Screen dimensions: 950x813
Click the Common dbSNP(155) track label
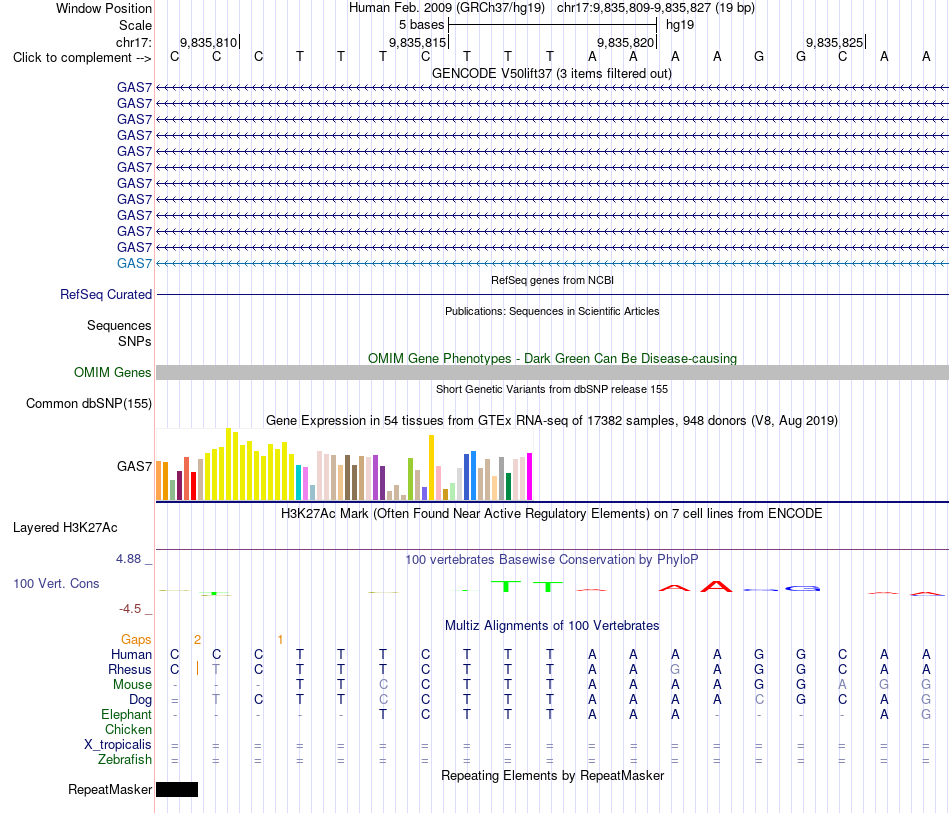click(x=89, y=403)
